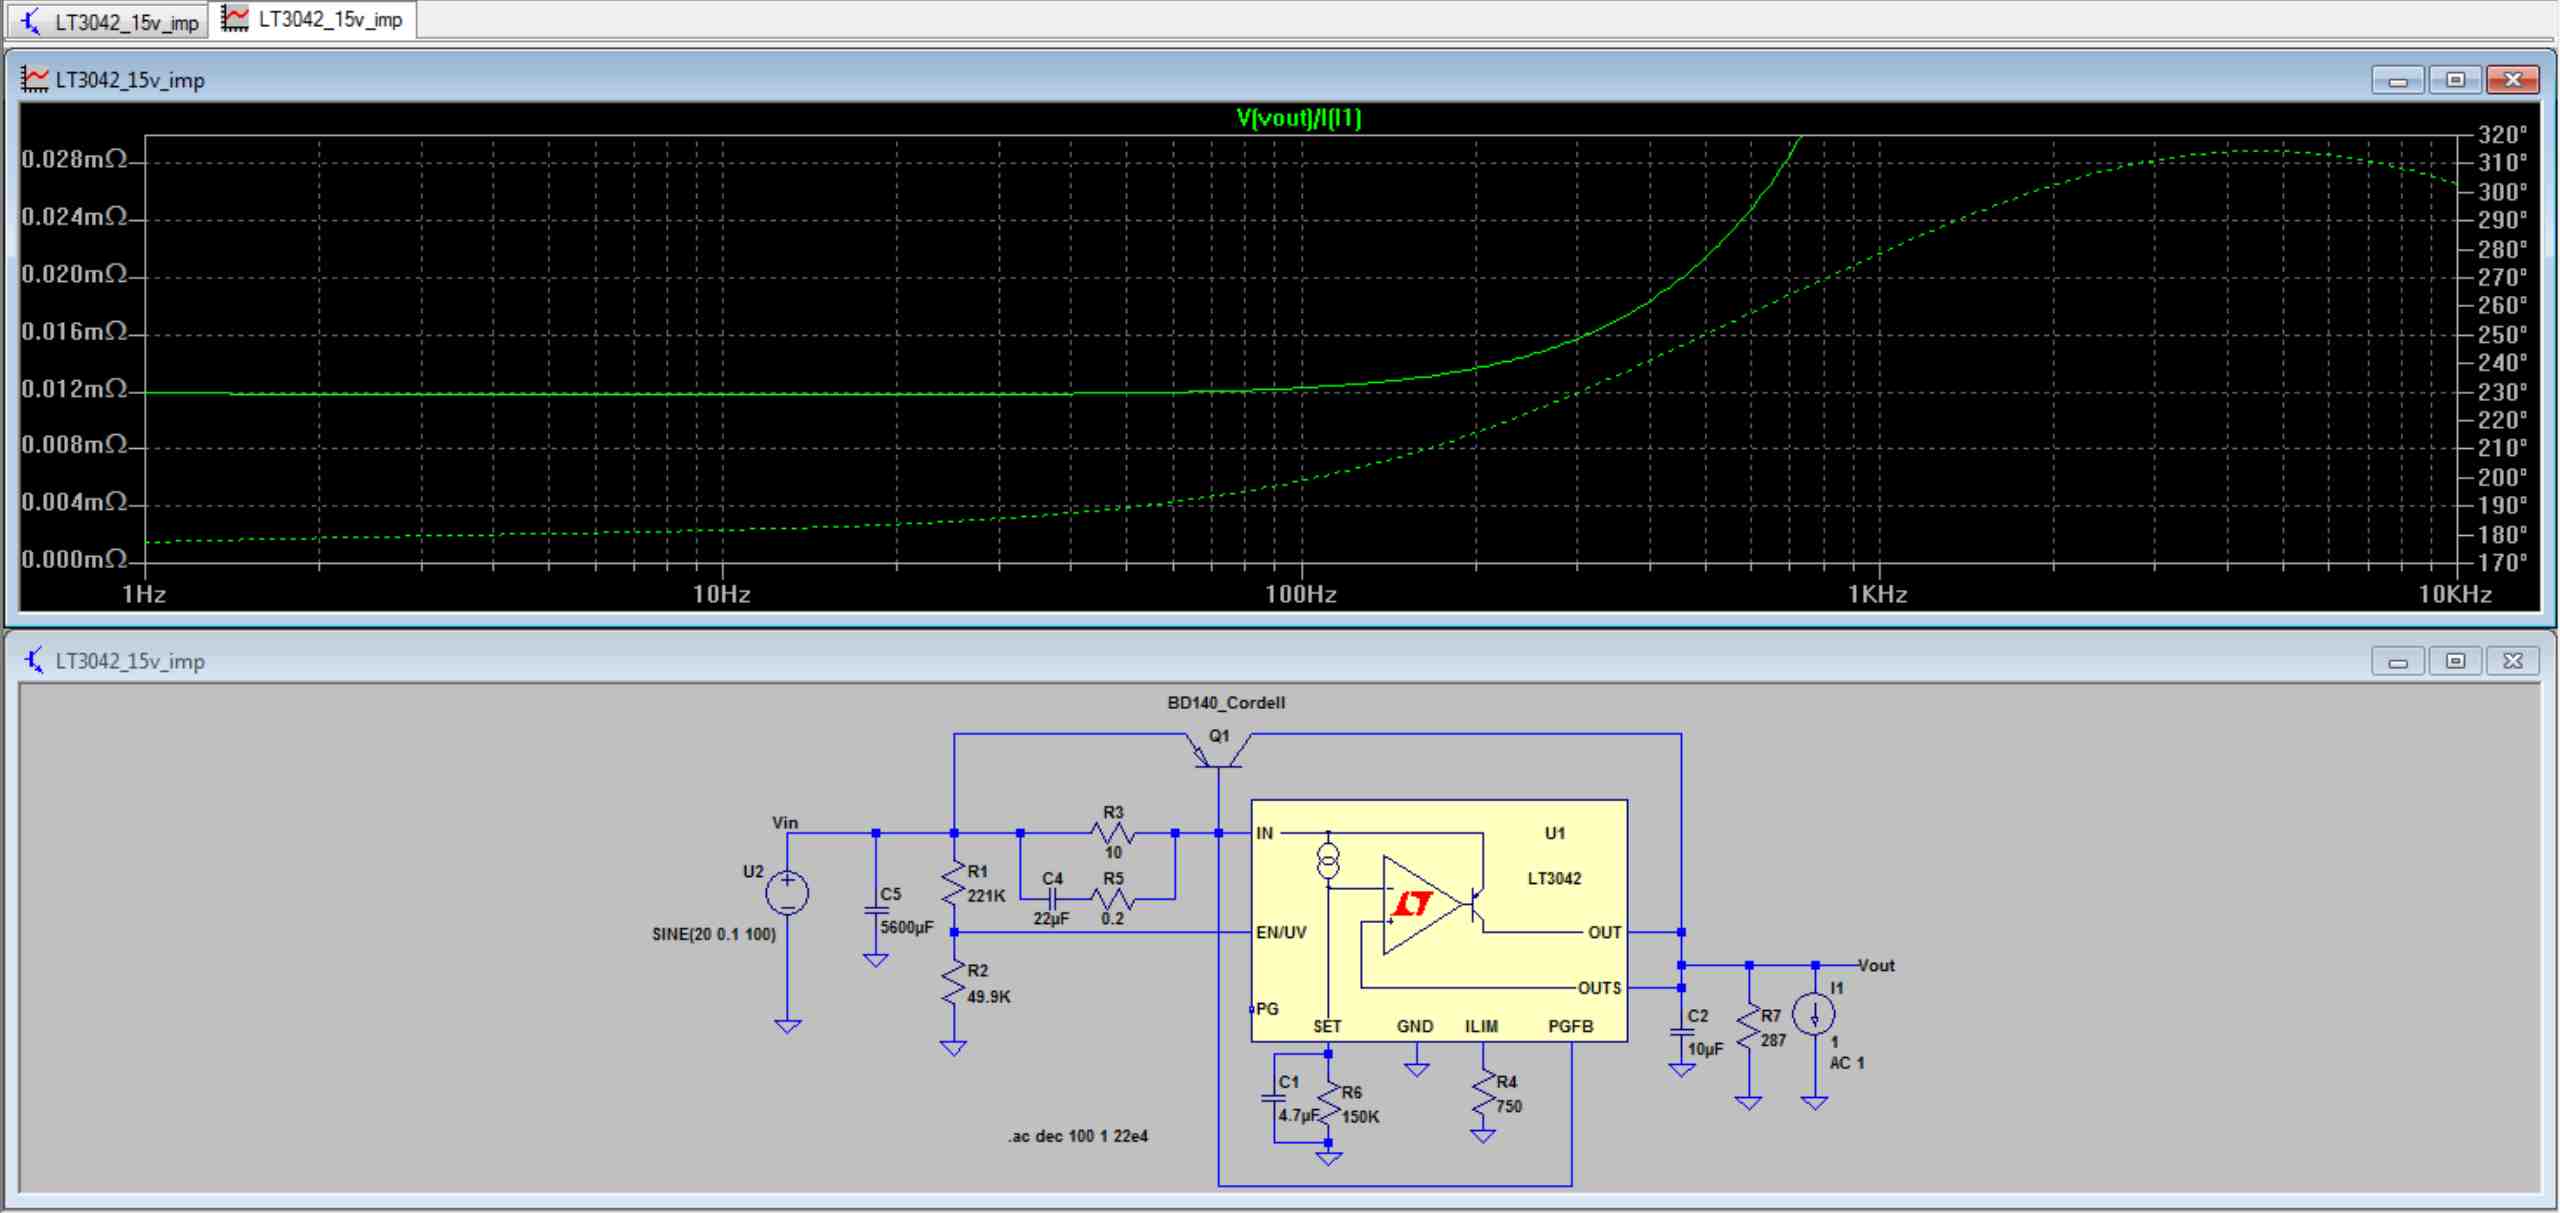This screenshot has height=1213, width=2560.
Task: Click the 22µF value of C4
Action: (1050, 918)
